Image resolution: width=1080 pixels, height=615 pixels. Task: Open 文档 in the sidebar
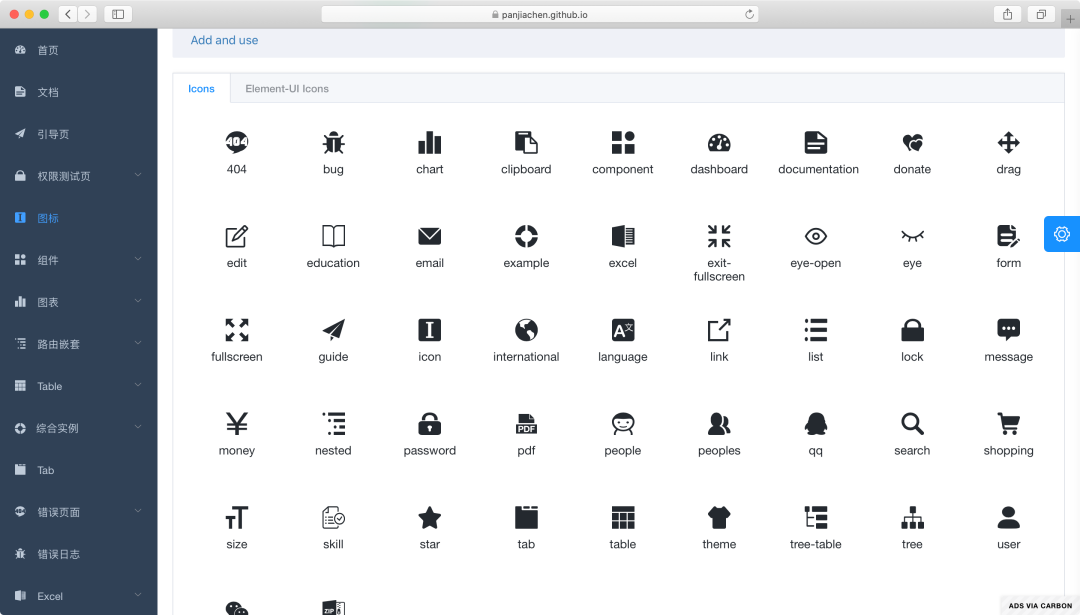tap(79, 92)
